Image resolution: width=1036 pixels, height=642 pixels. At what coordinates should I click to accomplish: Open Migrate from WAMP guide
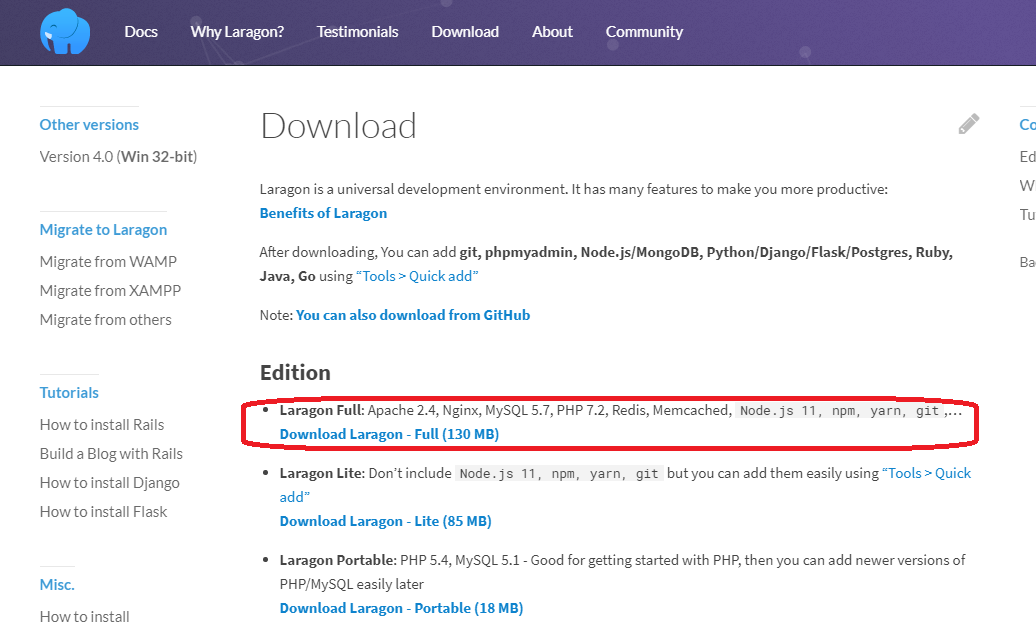click(x=108, y=262)
